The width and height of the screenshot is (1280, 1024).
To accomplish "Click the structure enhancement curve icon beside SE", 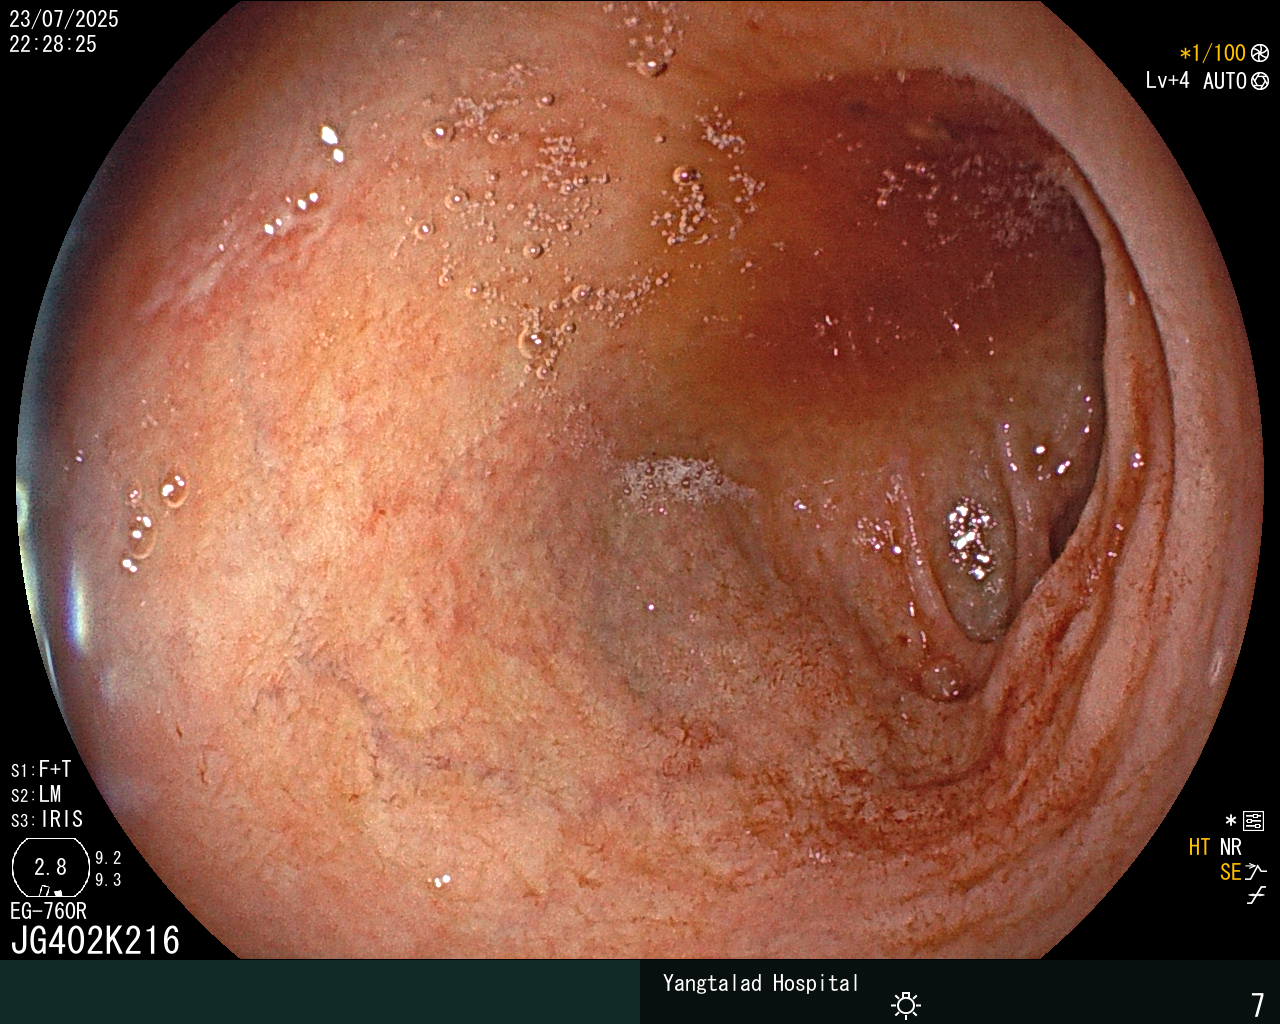I will tap(1255, 872).
